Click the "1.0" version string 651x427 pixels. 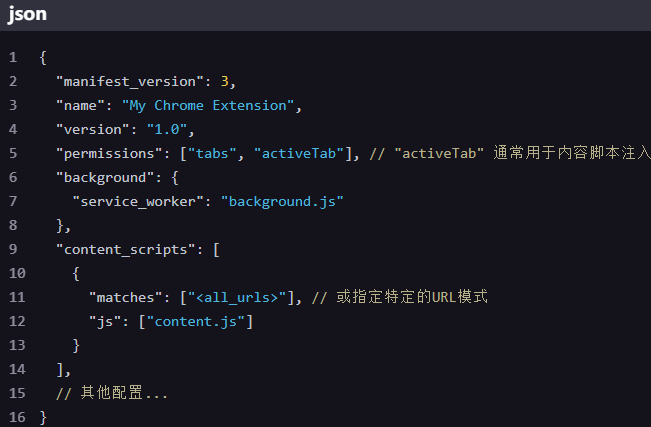click(166, 129)
